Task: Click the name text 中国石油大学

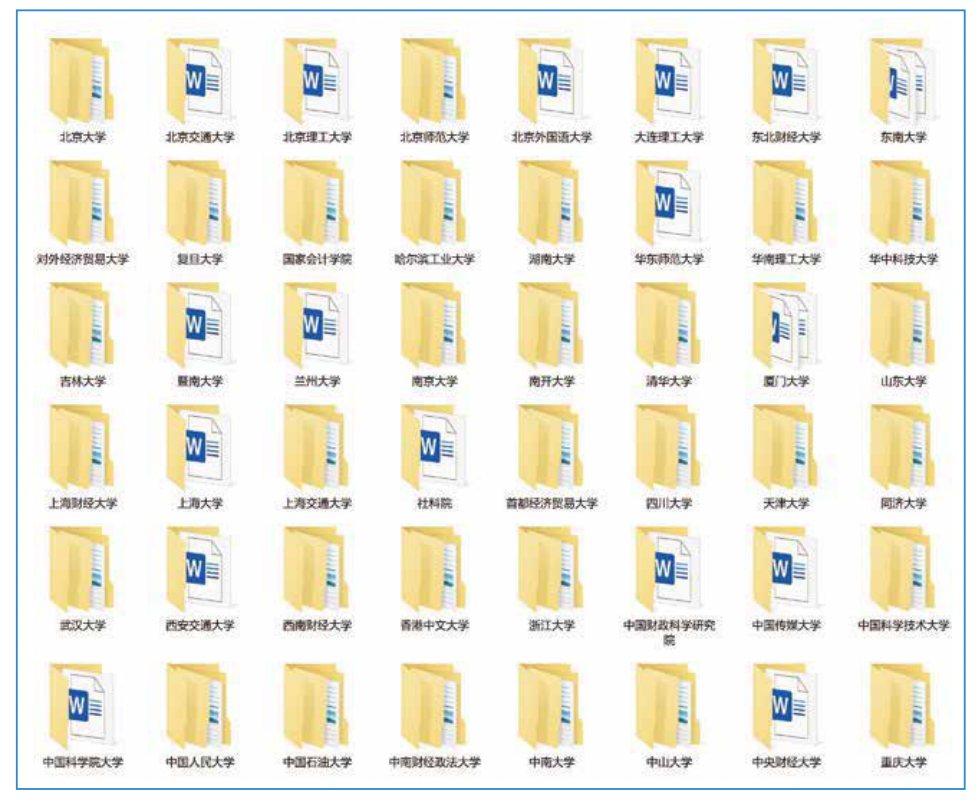Action: pos(317,762)
